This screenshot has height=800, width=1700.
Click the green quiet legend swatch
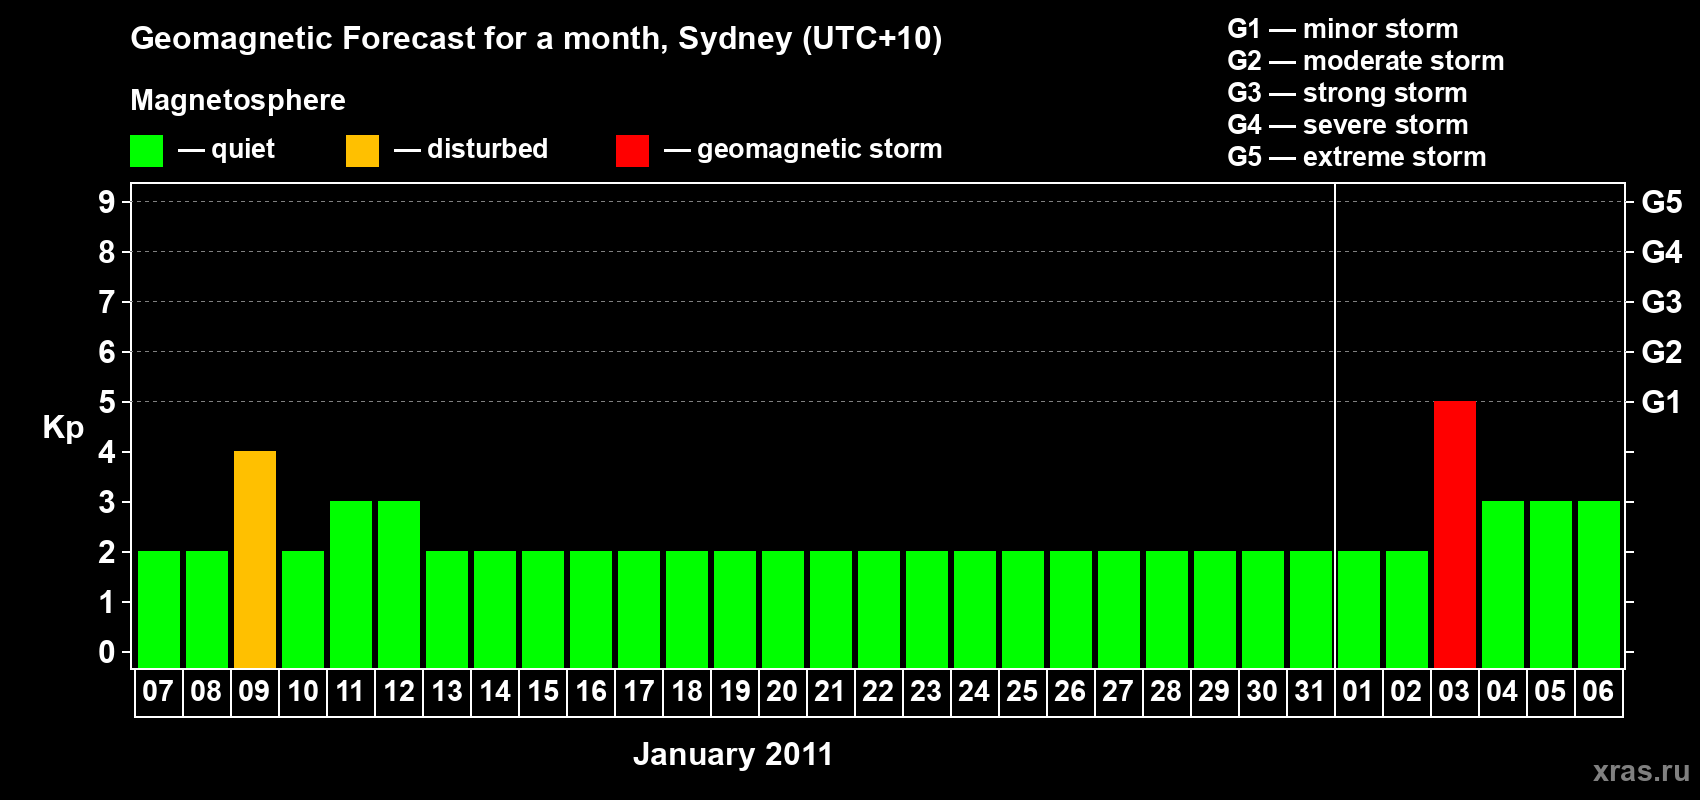[146, 151]
